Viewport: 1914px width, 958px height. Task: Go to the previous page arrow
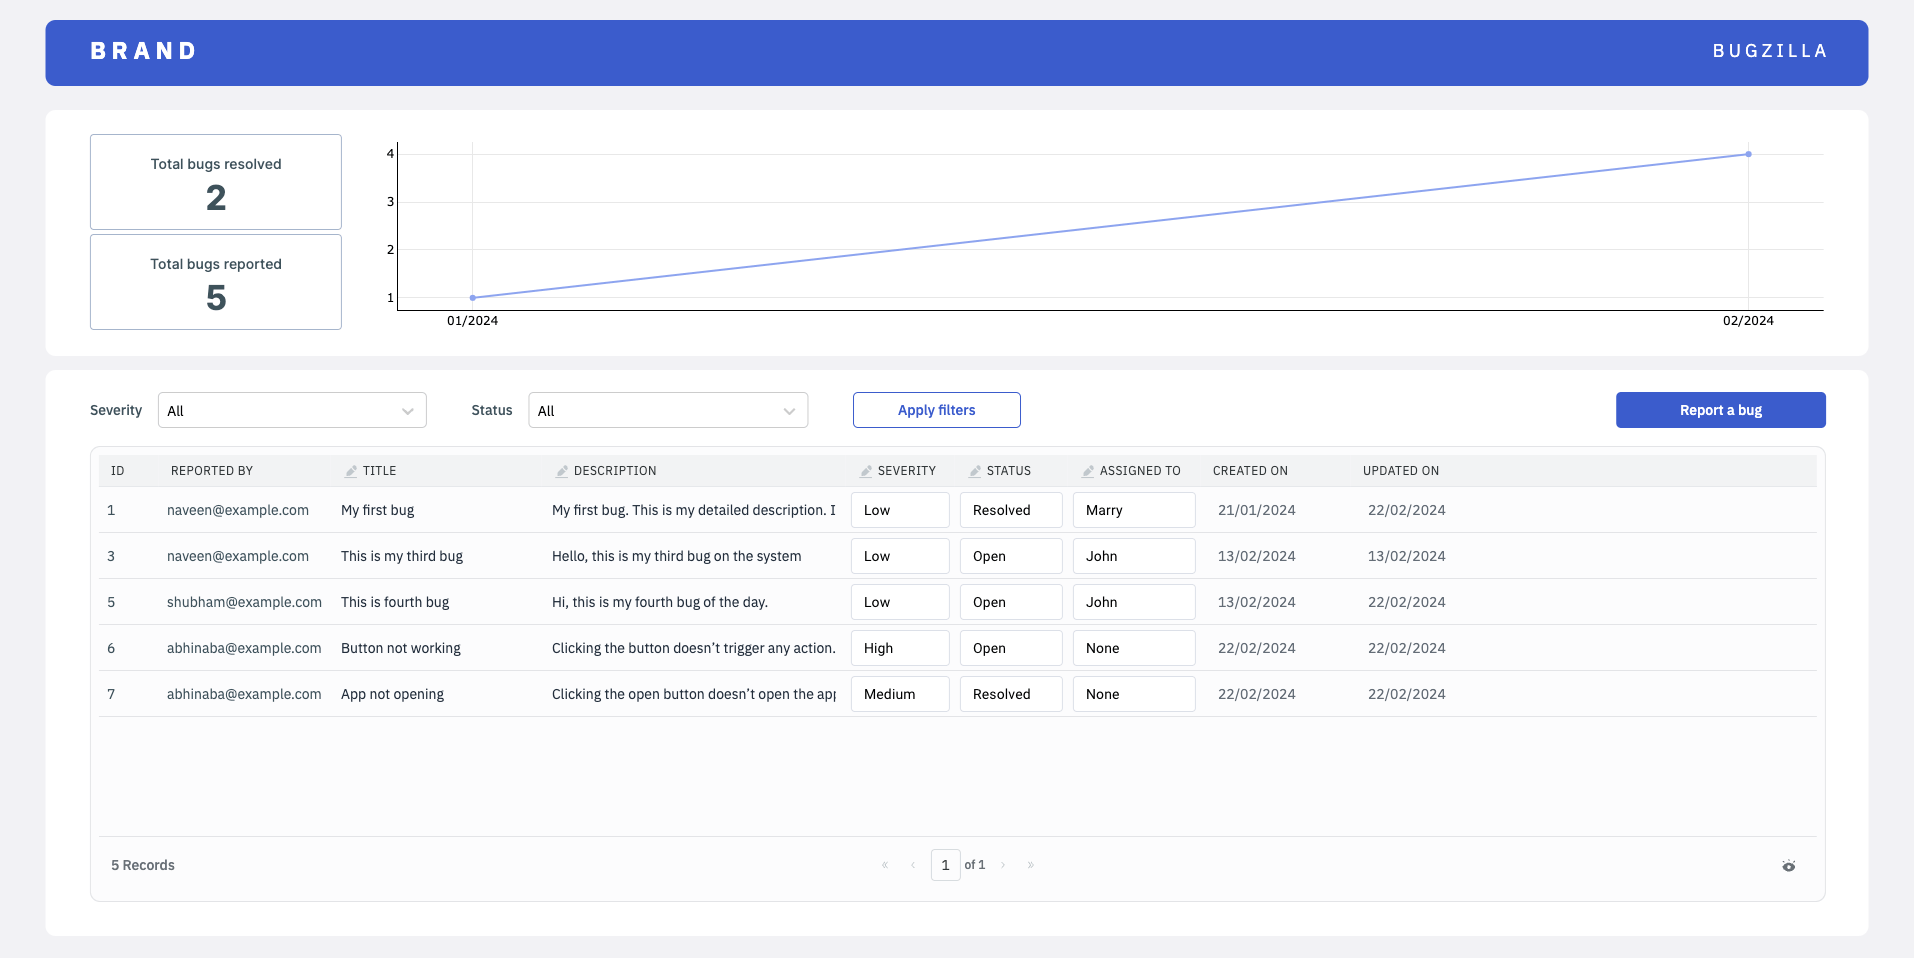pos(913,865)
